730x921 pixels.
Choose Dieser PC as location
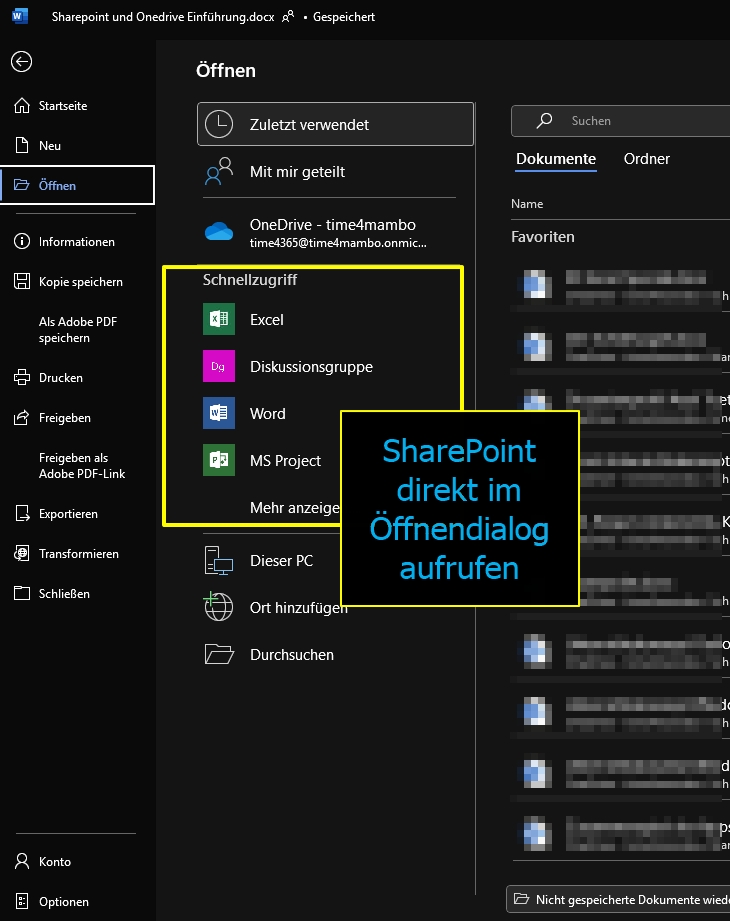coord(281,561)
